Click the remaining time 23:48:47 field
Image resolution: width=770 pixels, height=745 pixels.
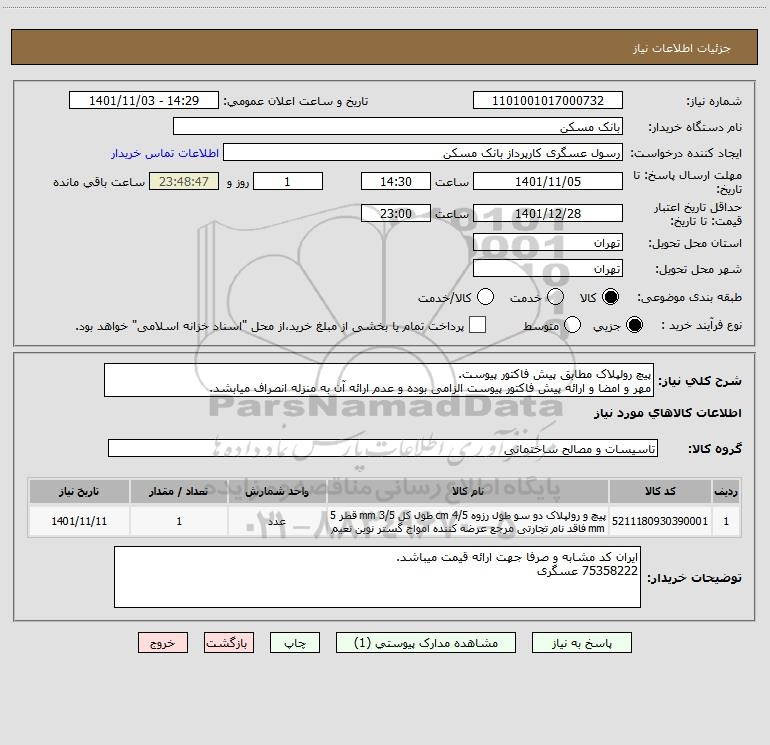(x=183, y=182)
